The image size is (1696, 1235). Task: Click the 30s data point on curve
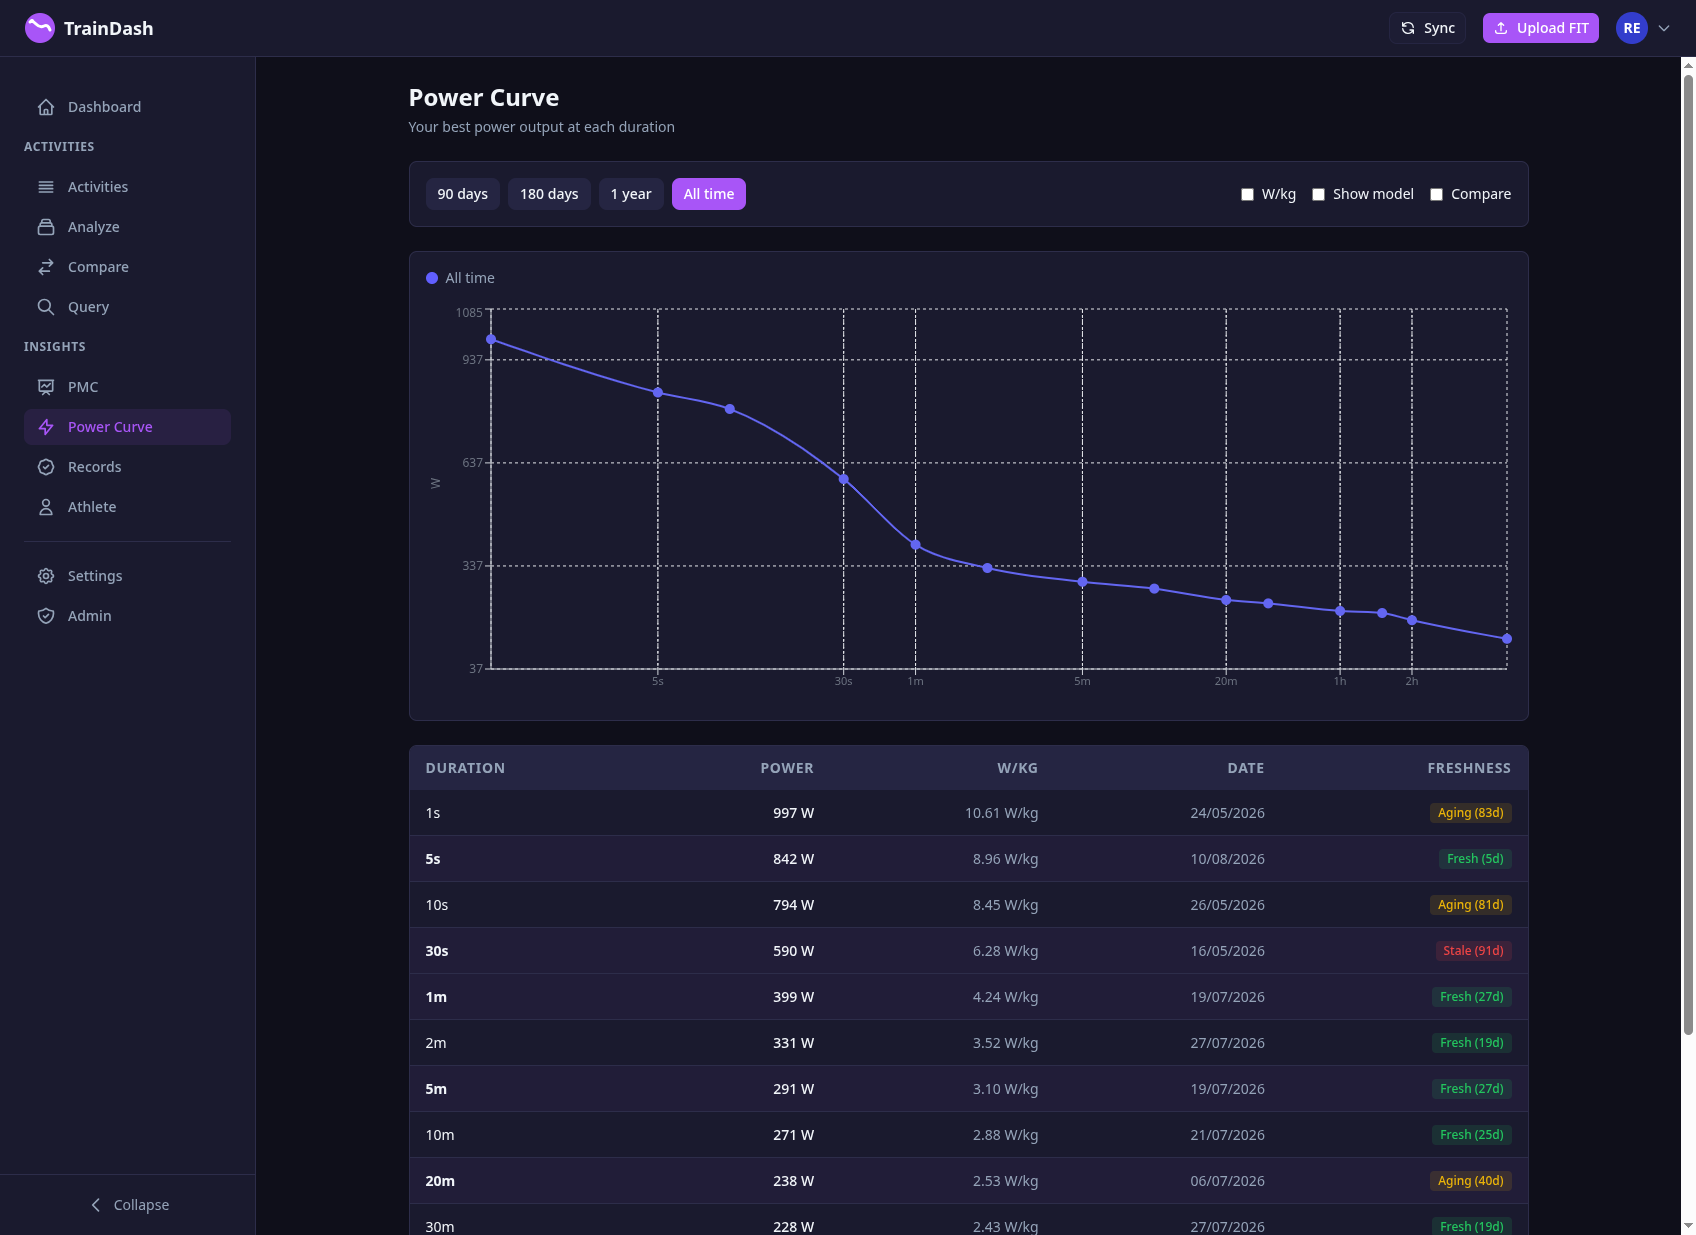(844, 479)
